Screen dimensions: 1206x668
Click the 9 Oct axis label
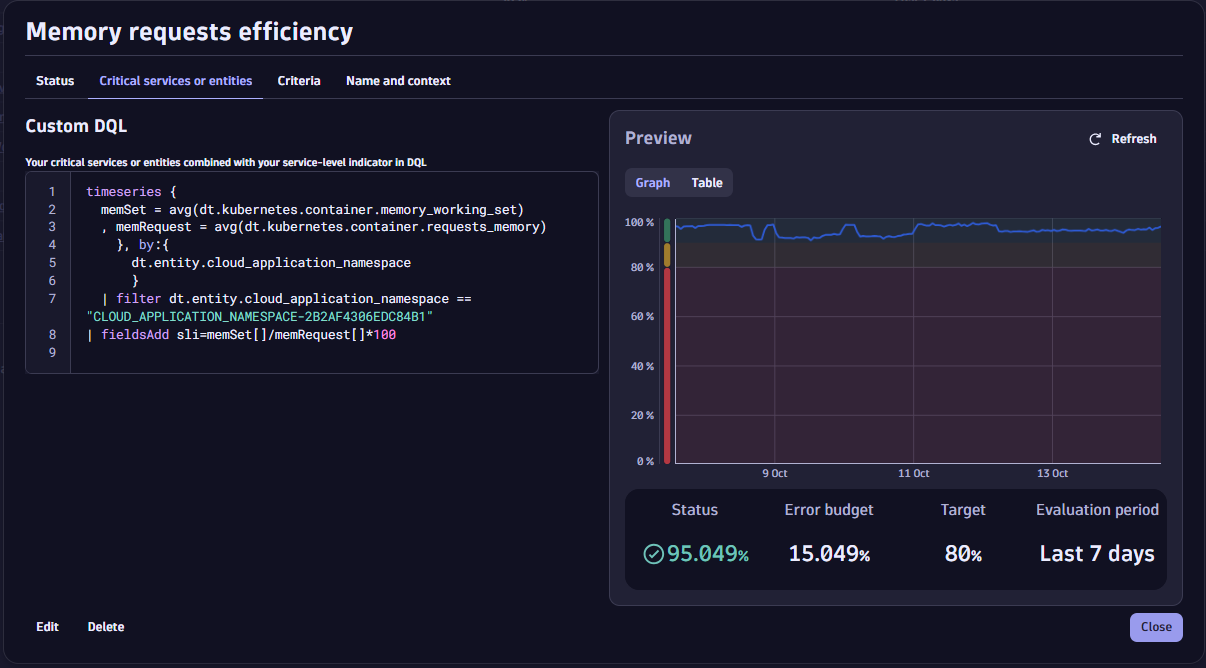click(x=774, y=473)
